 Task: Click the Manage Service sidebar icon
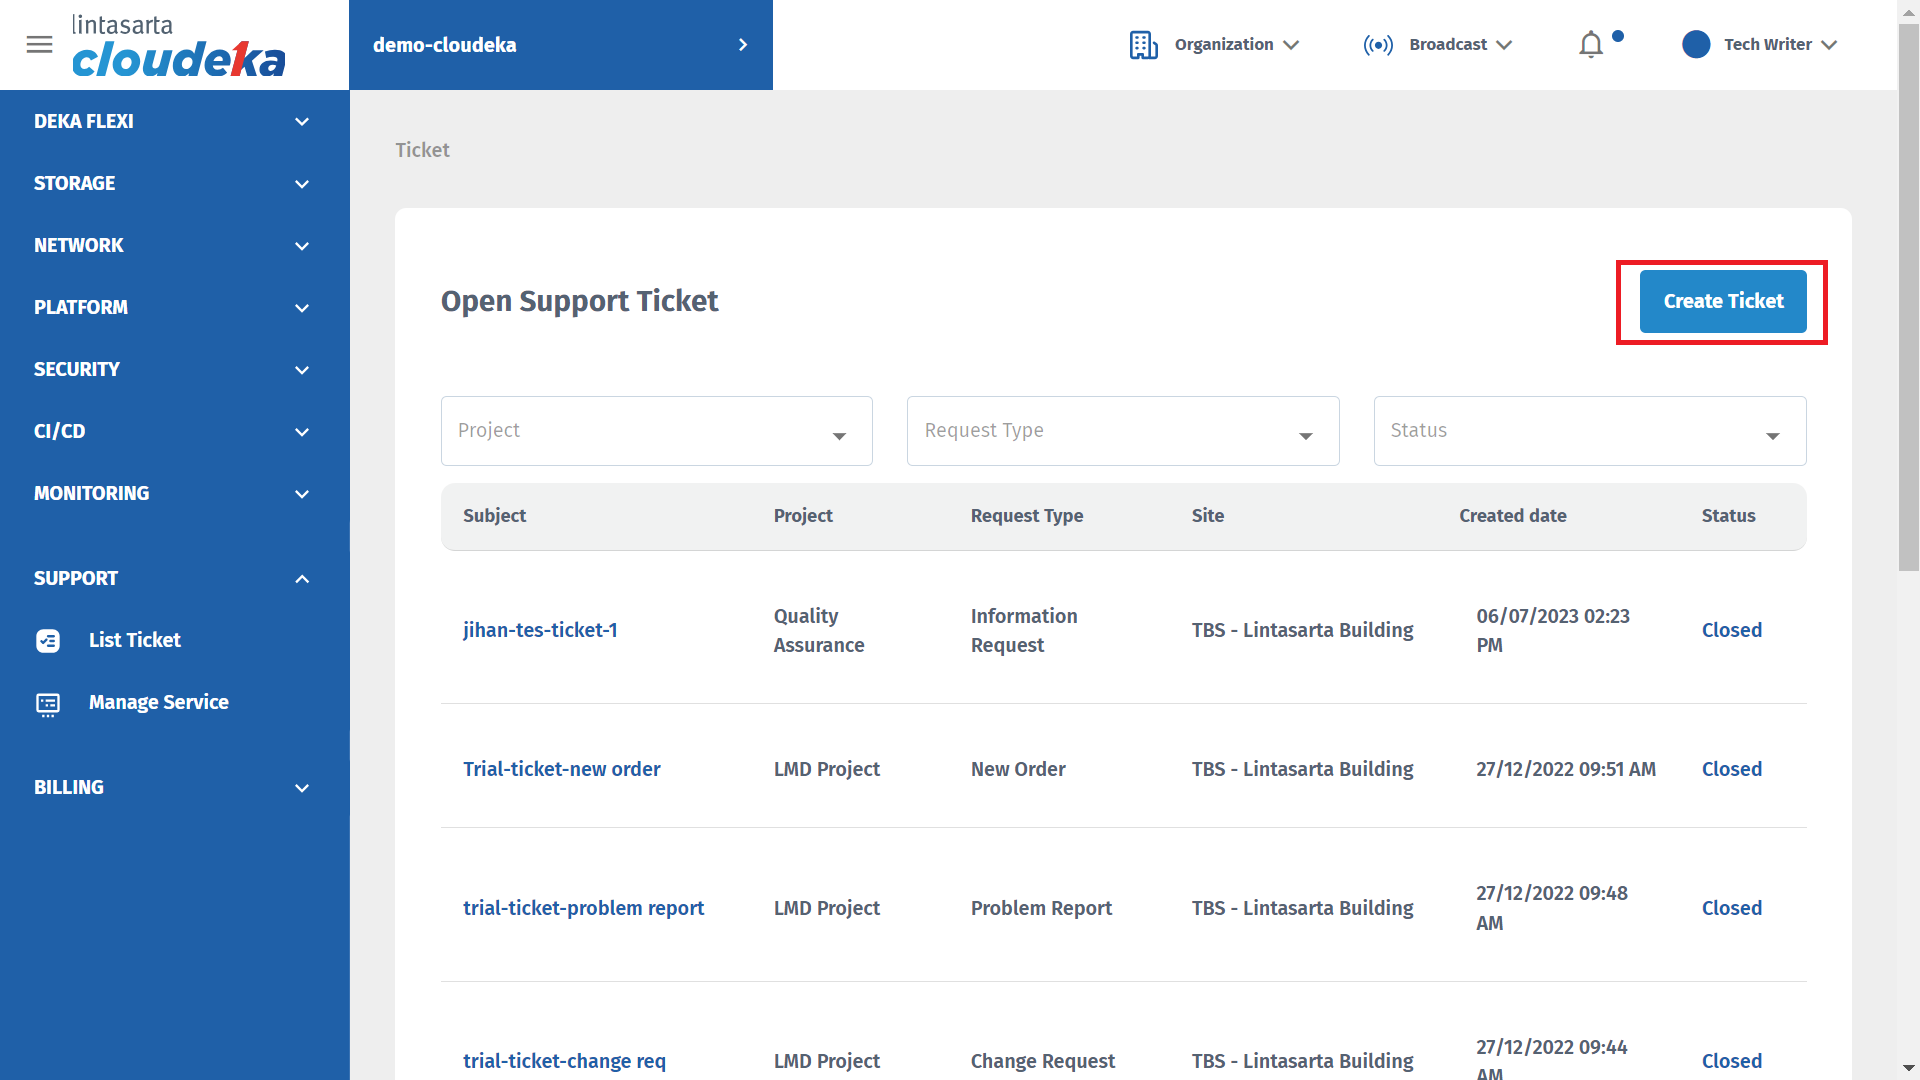48,704
